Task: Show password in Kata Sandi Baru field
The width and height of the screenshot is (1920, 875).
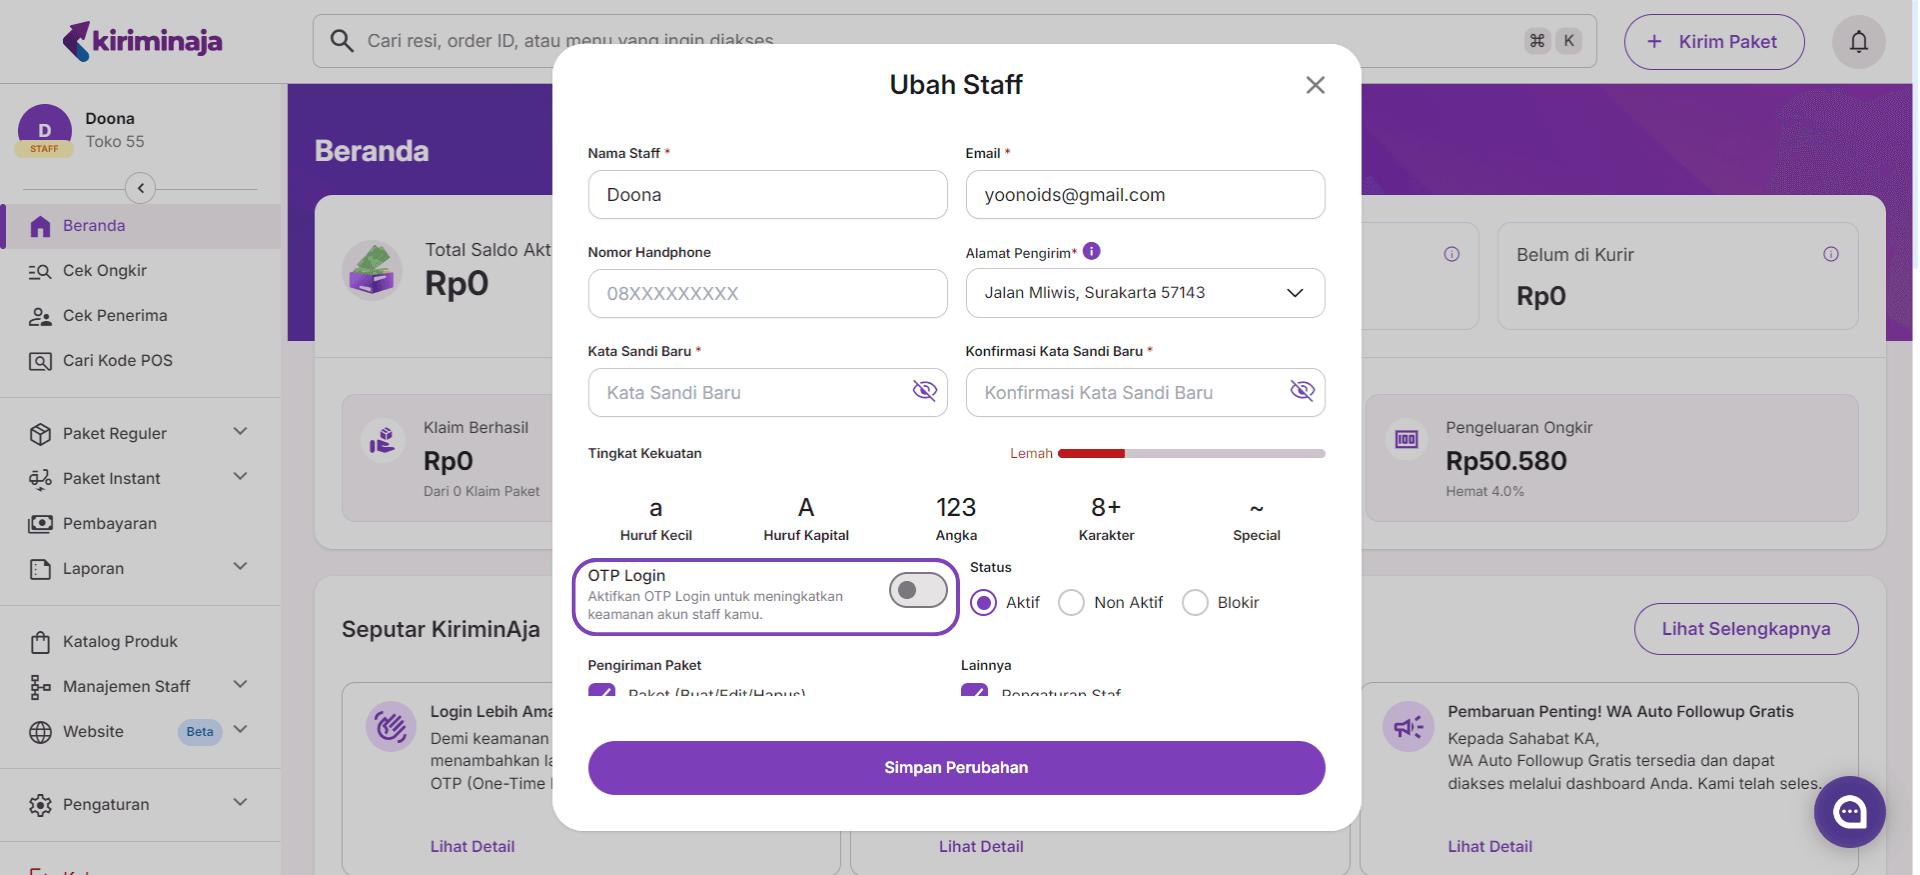Action: pyautogui.click(x=924, y=391)
